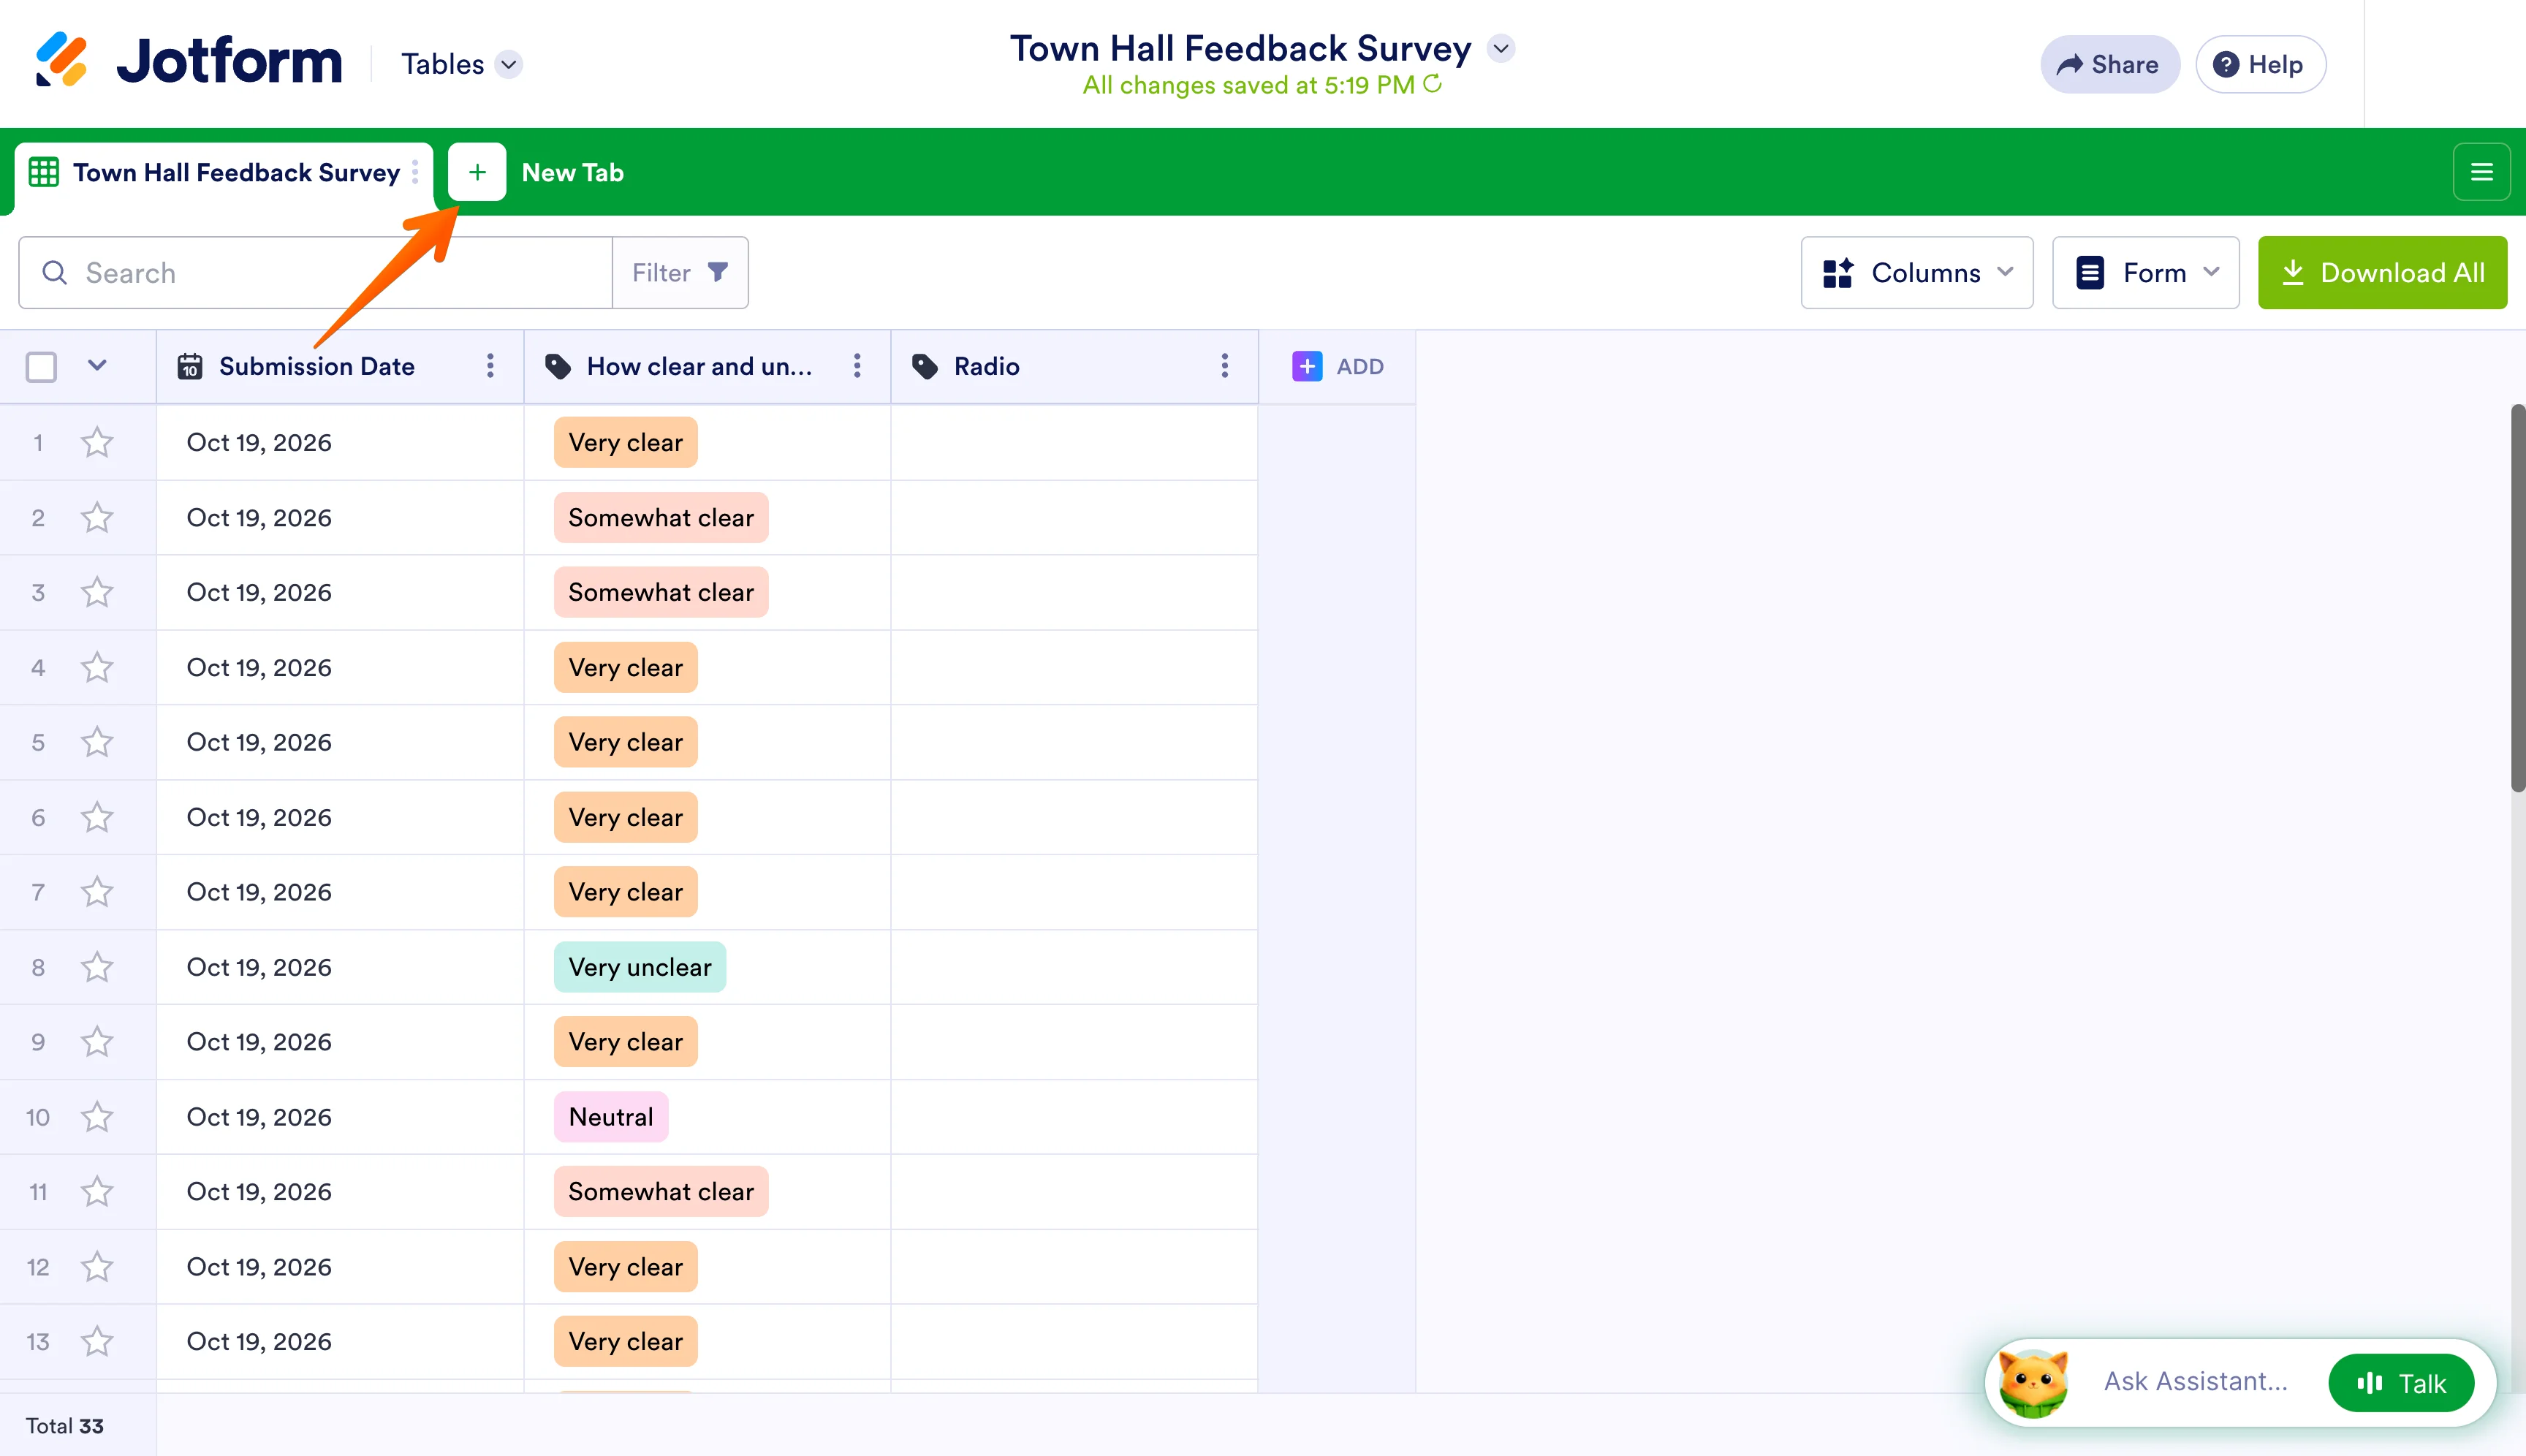Toggle the star on row 8
Screen dimensions: 2526x1456
97,967
